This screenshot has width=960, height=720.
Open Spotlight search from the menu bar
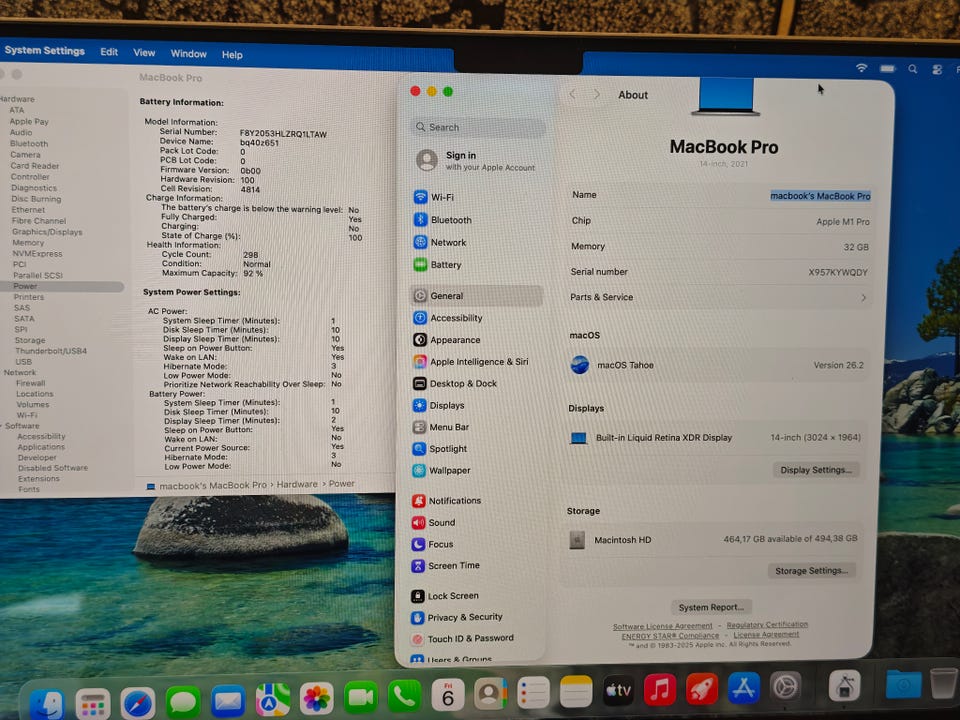[x=913, y=69]
